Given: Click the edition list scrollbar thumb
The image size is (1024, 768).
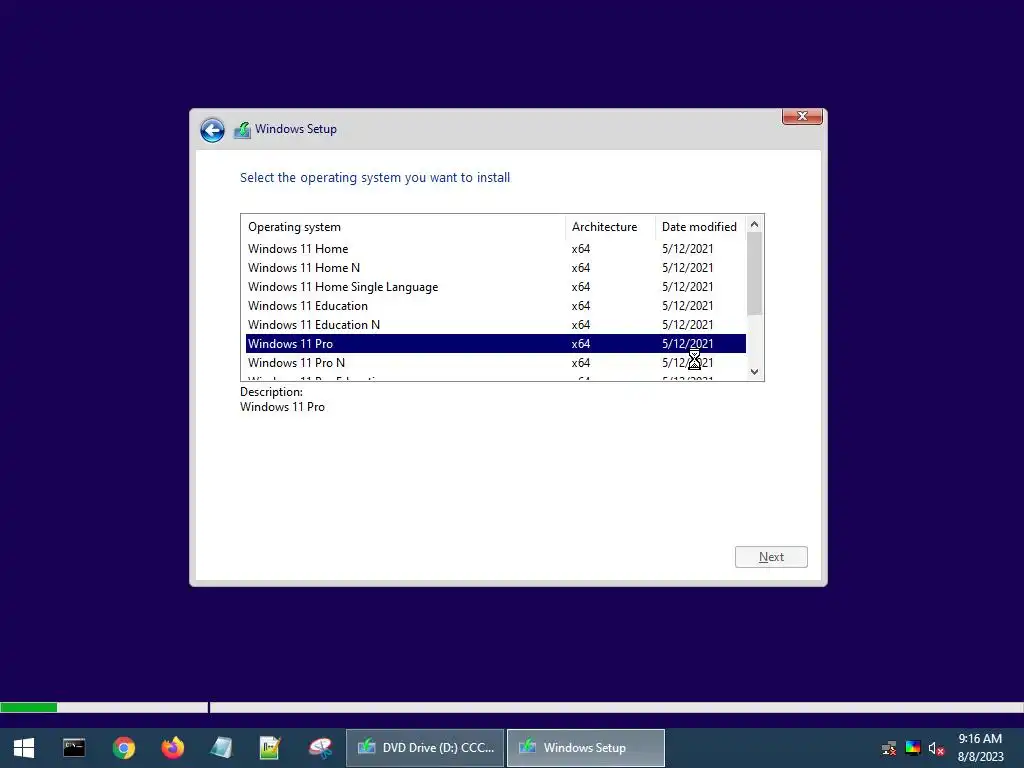Looking at the screenshot, I should coord(754,273).
